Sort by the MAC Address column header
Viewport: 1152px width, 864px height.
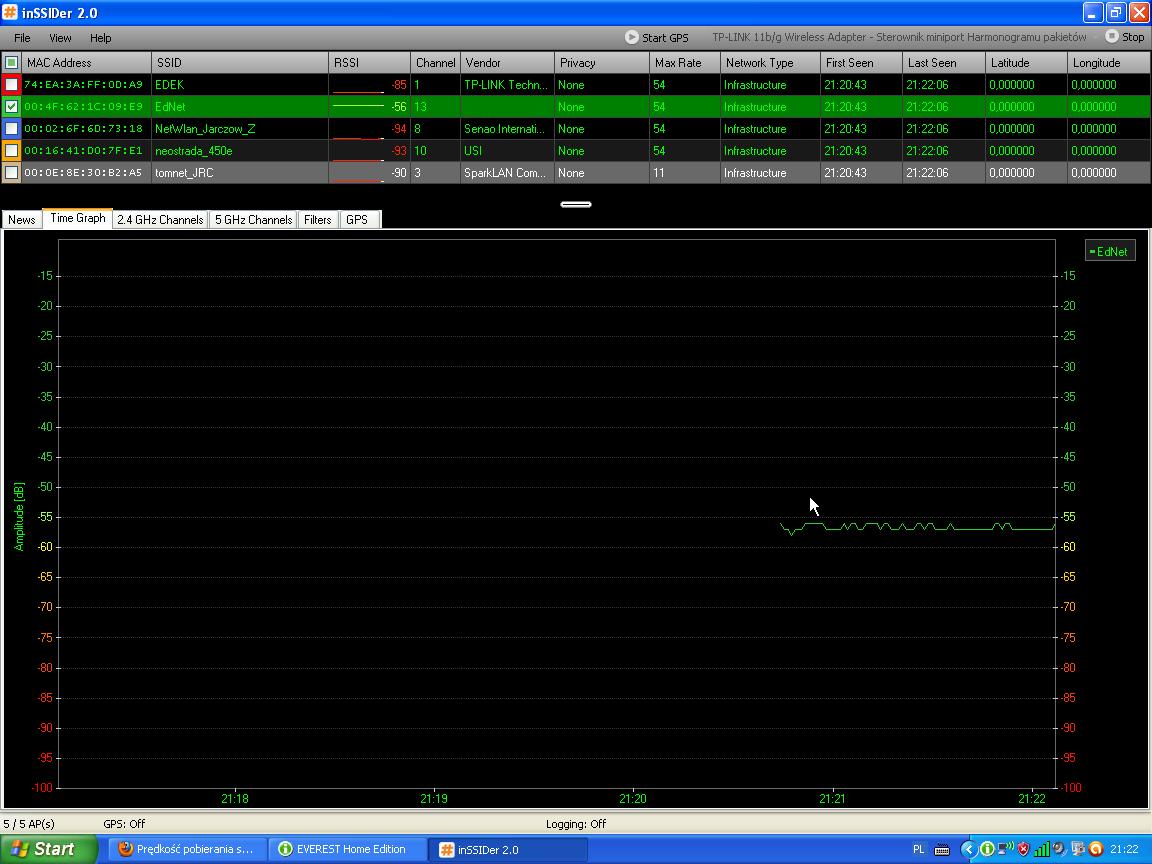[x=86, y=62]
